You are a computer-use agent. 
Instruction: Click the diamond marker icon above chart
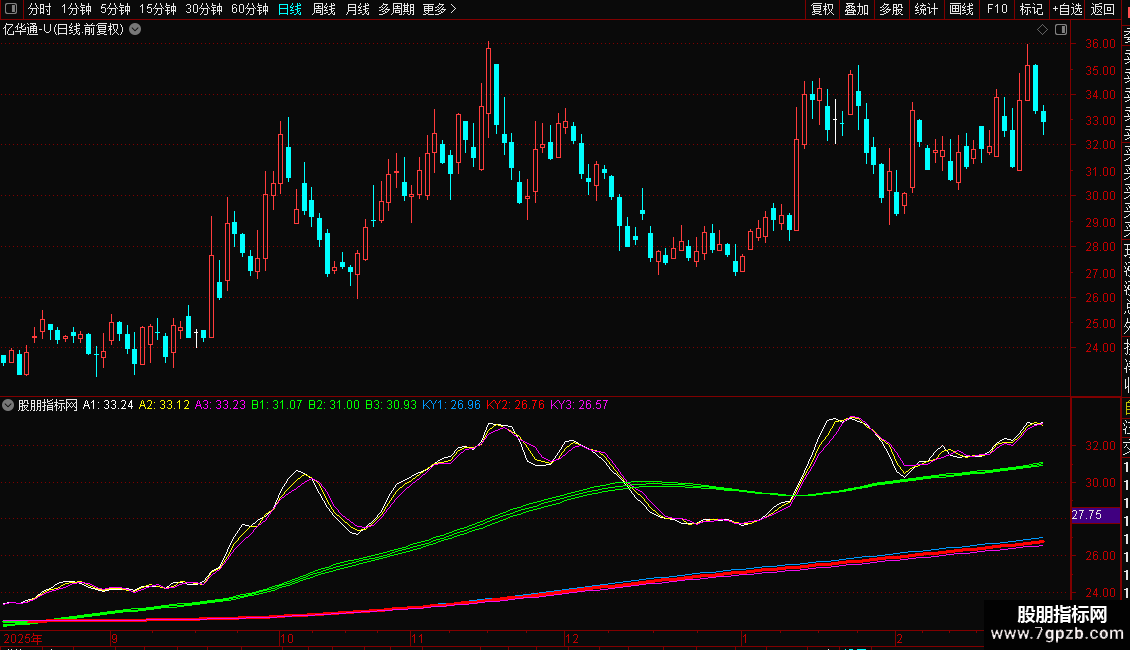[x=1042, y=30]
